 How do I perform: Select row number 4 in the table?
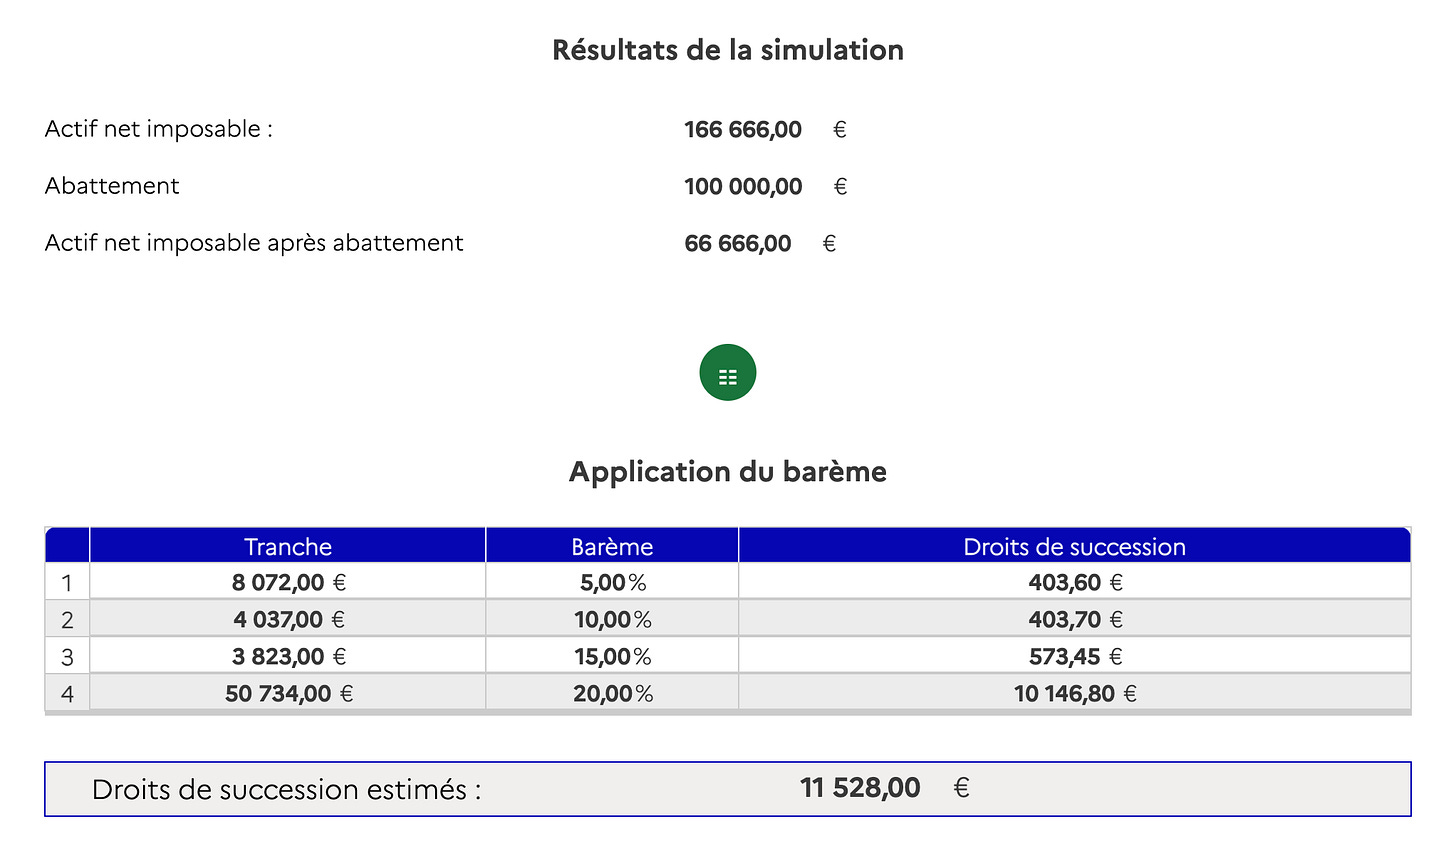(x=67, y=693)
